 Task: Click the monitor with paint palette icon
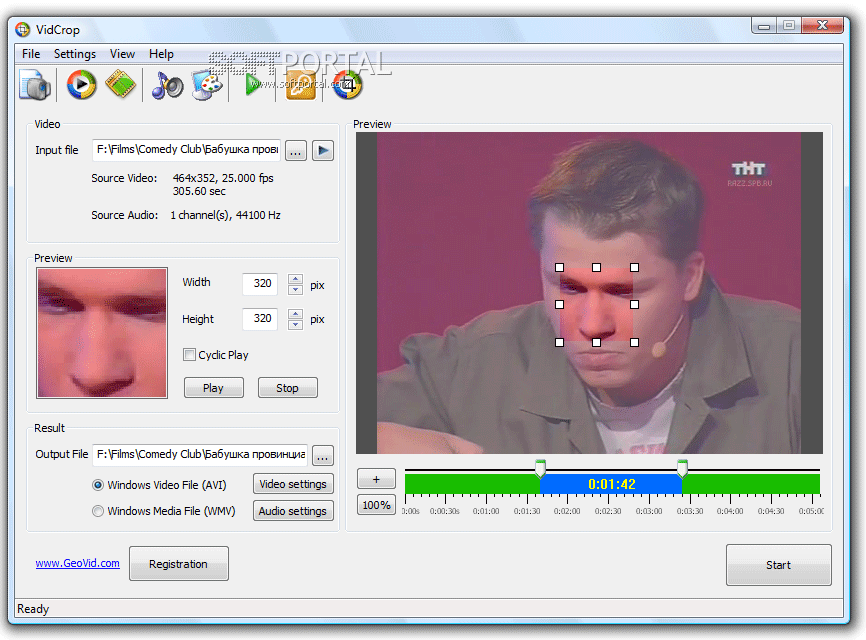point(207,85)
